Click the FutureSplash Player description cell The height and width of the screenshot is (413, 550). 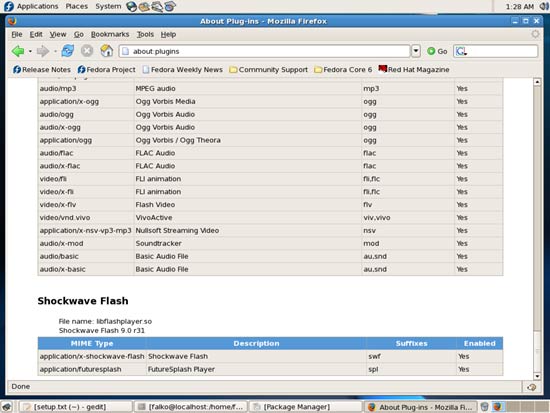pyautogui.click(x=256, y=369)
